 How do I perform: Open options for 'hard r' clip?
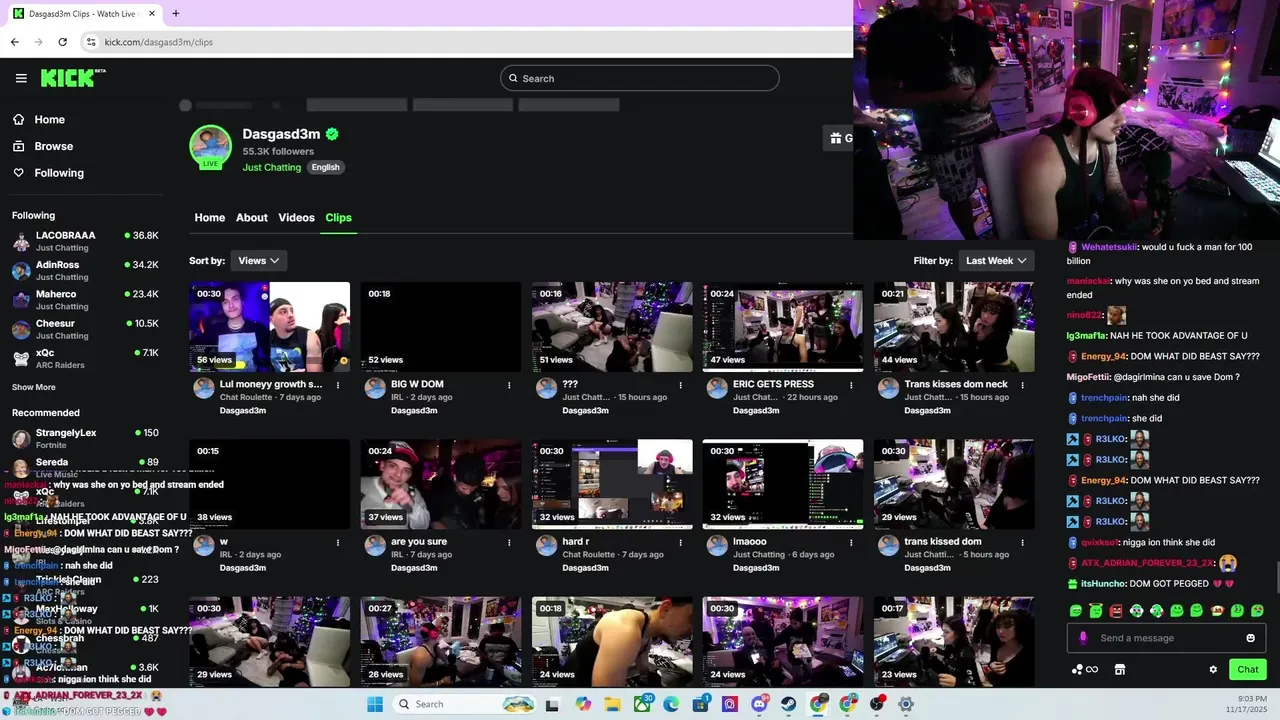(x=680, y=542)
